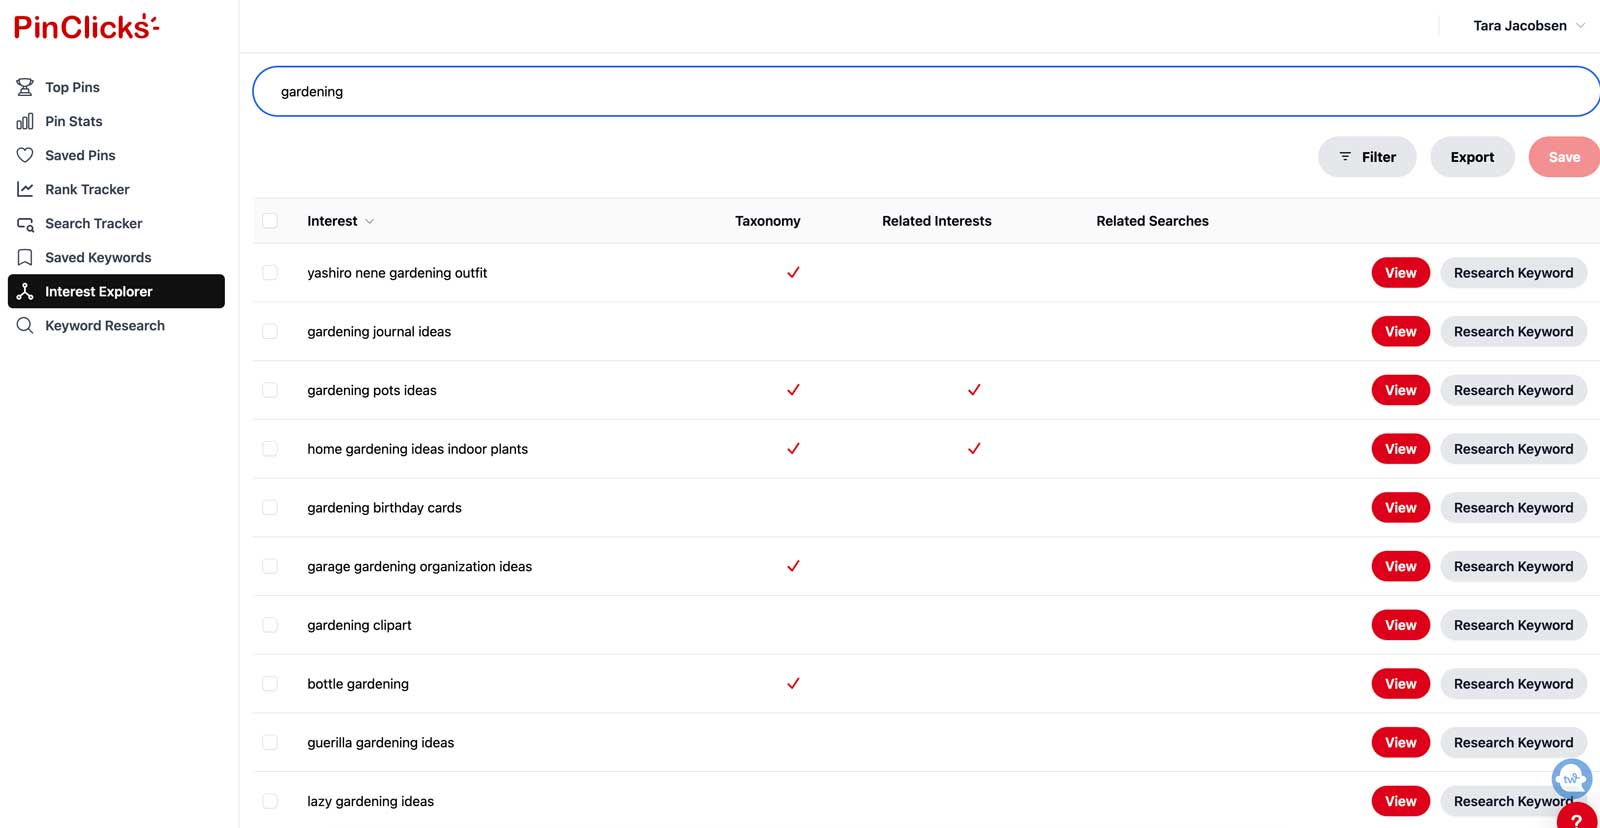Click the gardening search input field

pos(925,92)
